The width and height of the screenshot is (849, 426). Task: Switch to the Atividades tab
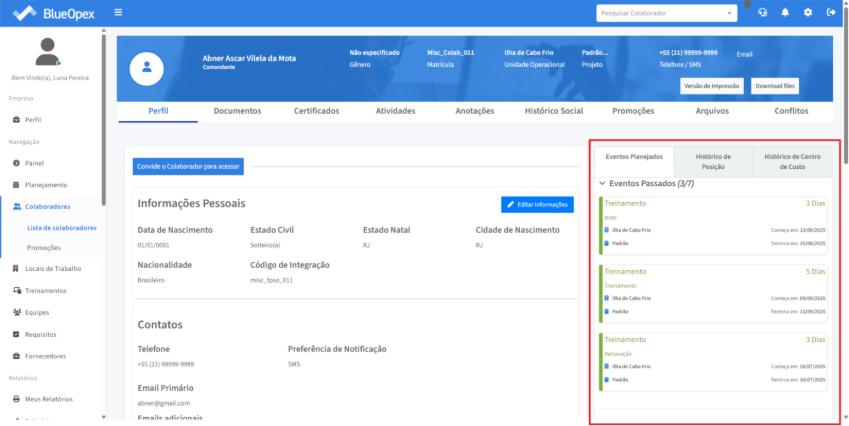(x=396, y=111)
